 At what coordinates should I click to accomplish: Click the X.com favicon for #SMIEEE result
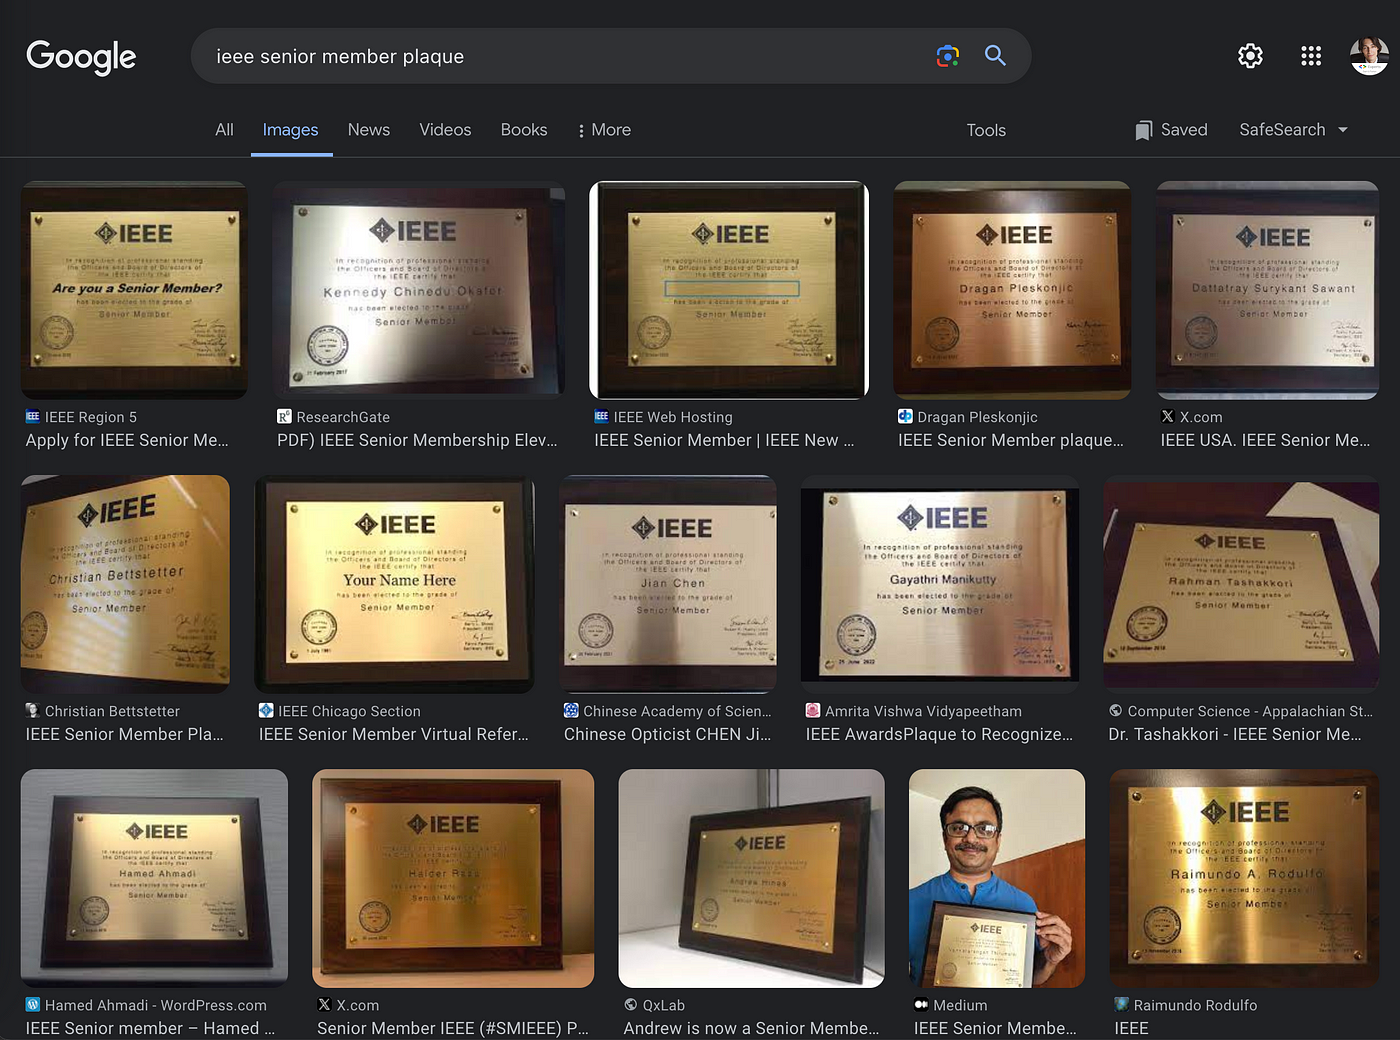(x=324, y=1005)
